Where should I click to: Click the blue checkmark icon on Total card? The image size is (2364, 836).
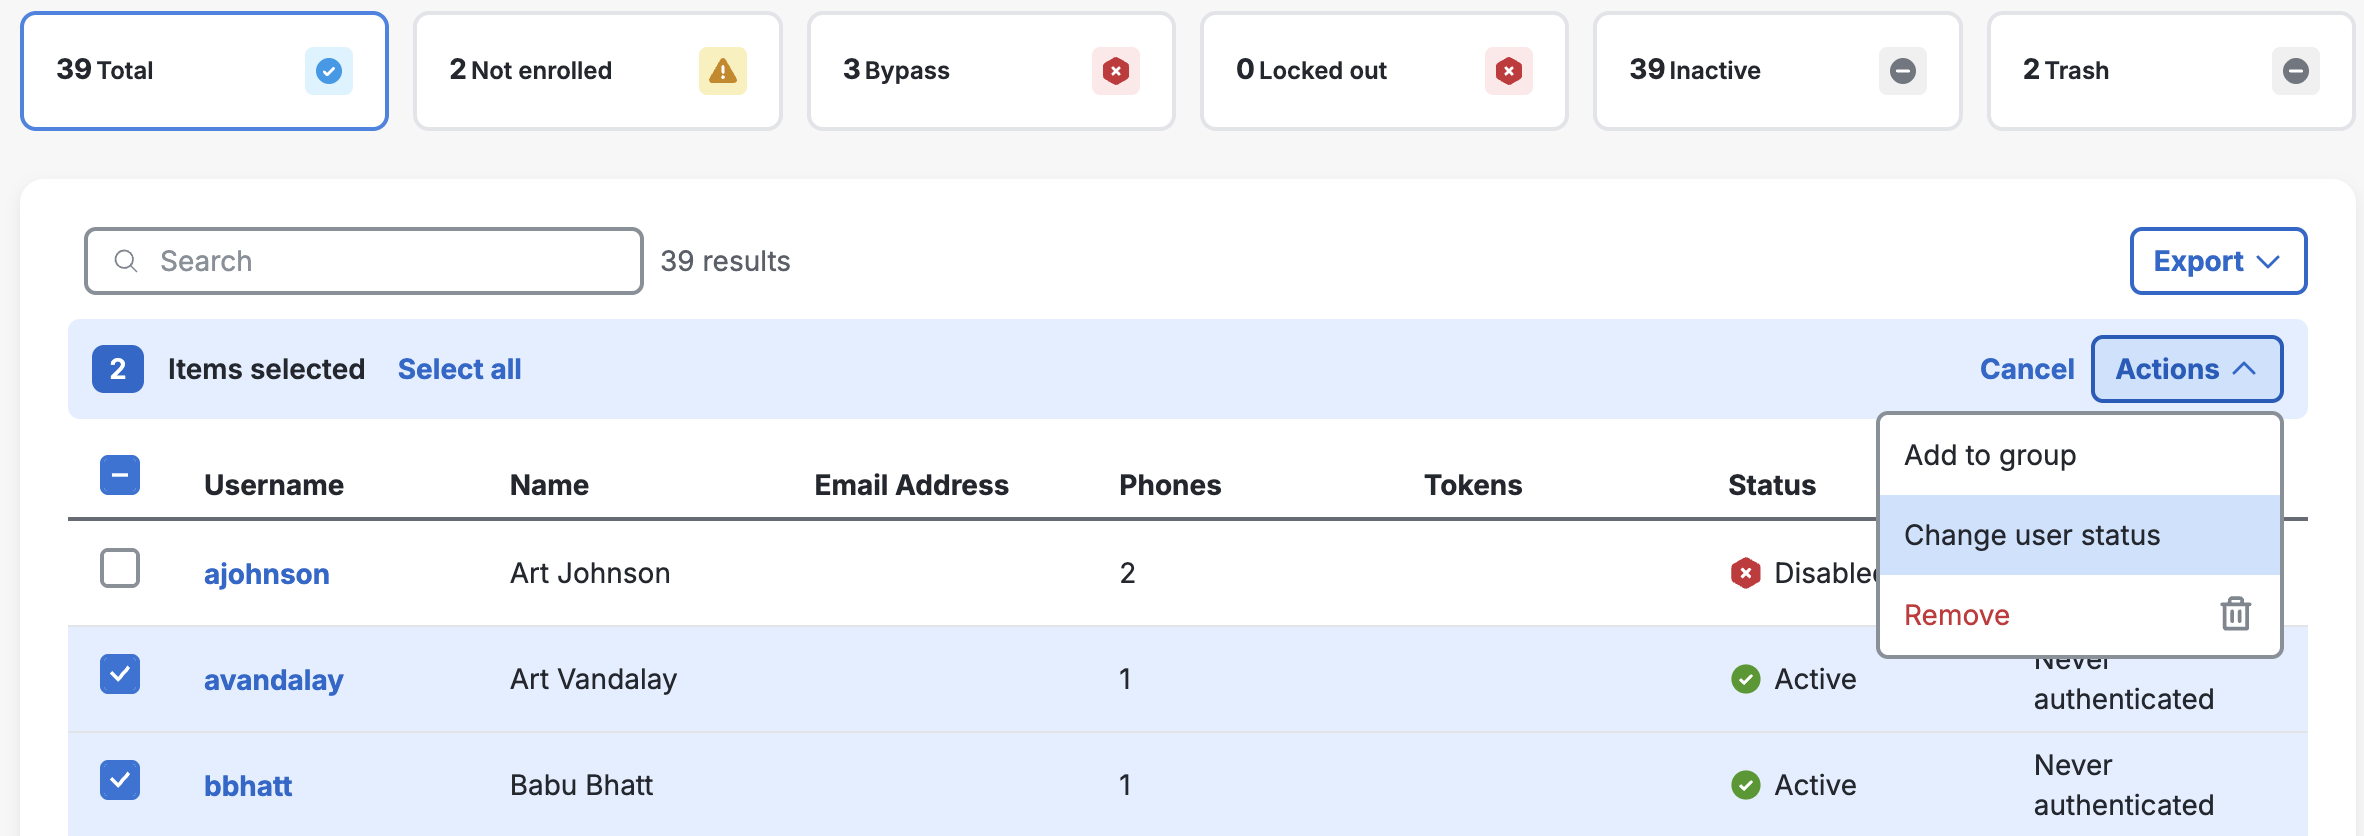pos(327,71)
